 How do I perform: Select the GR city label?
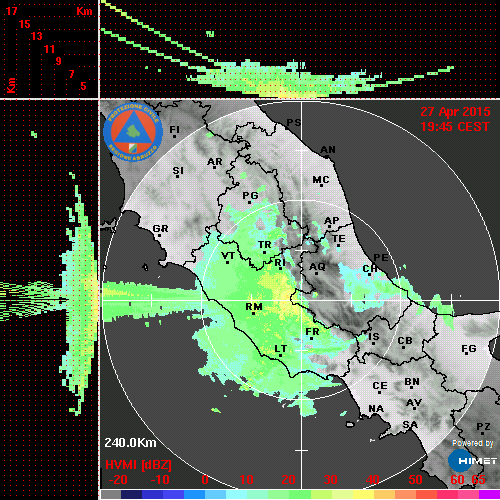[x=160, y=229]
